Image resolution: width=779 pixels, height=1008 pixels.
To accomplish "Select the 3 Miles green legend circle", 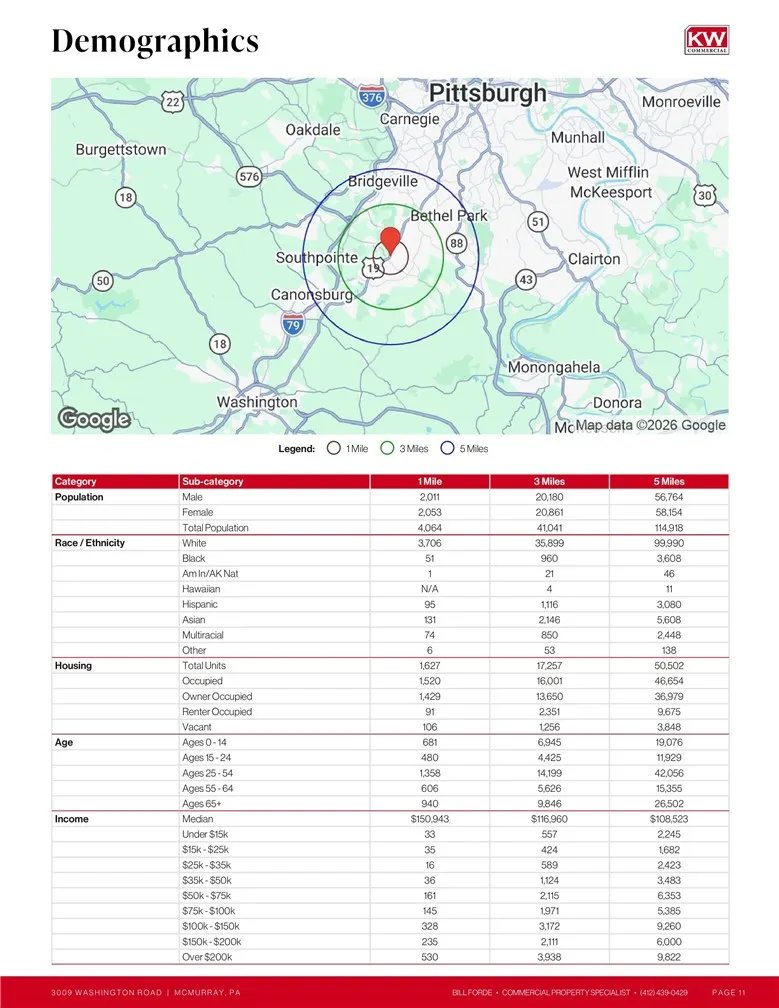I will 387,449.
